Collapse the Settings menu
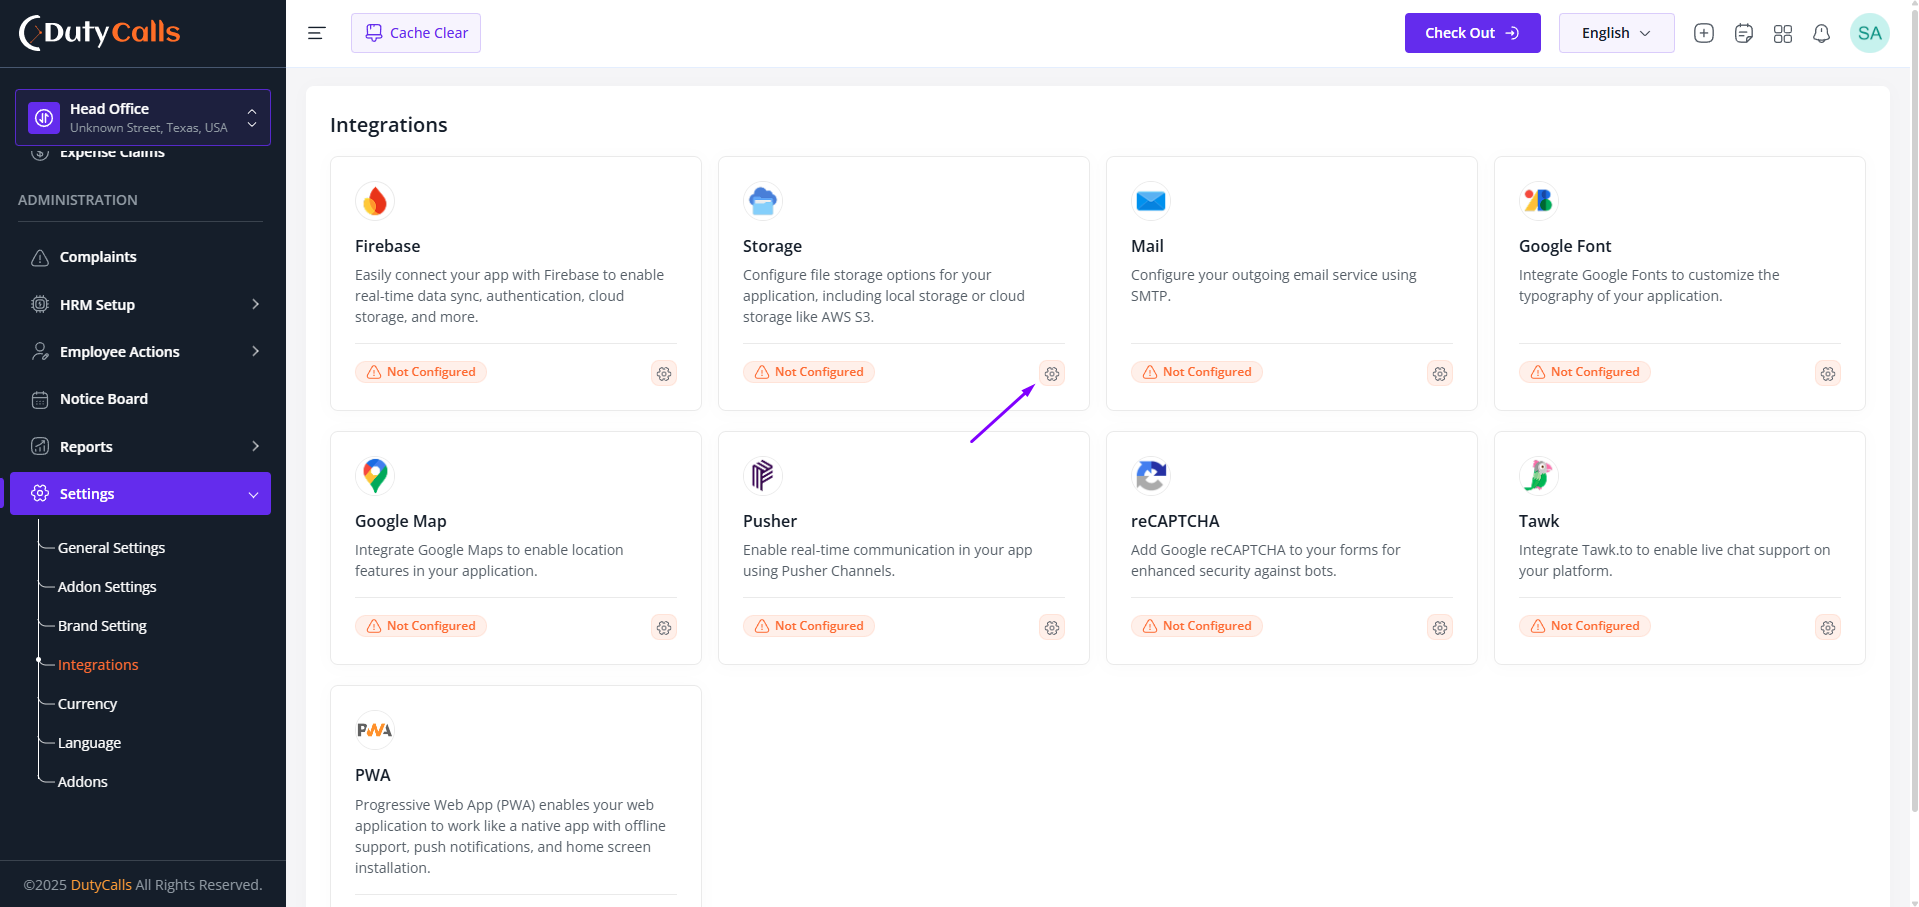This screenshot has width=1919, height=907. click(x=140, y=494)
